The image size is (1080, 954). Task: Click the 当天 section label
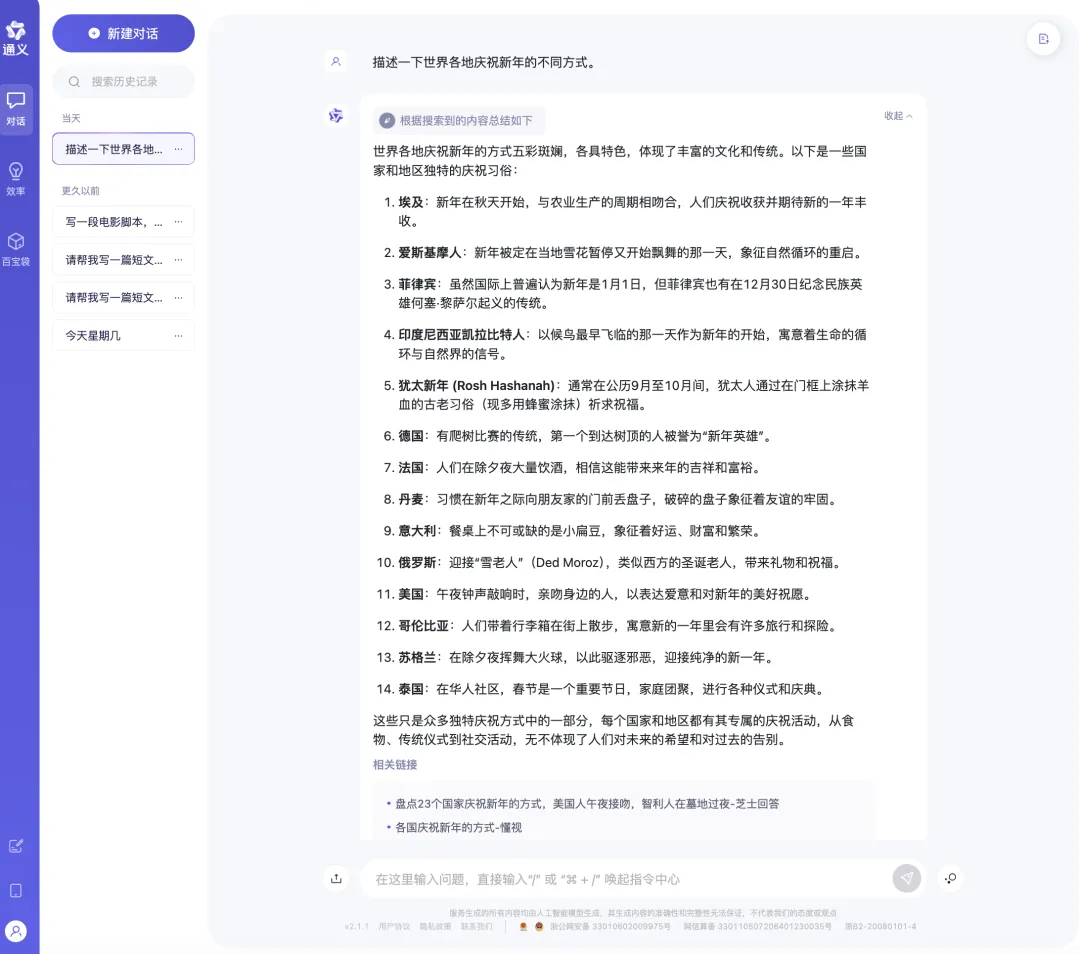71,118
